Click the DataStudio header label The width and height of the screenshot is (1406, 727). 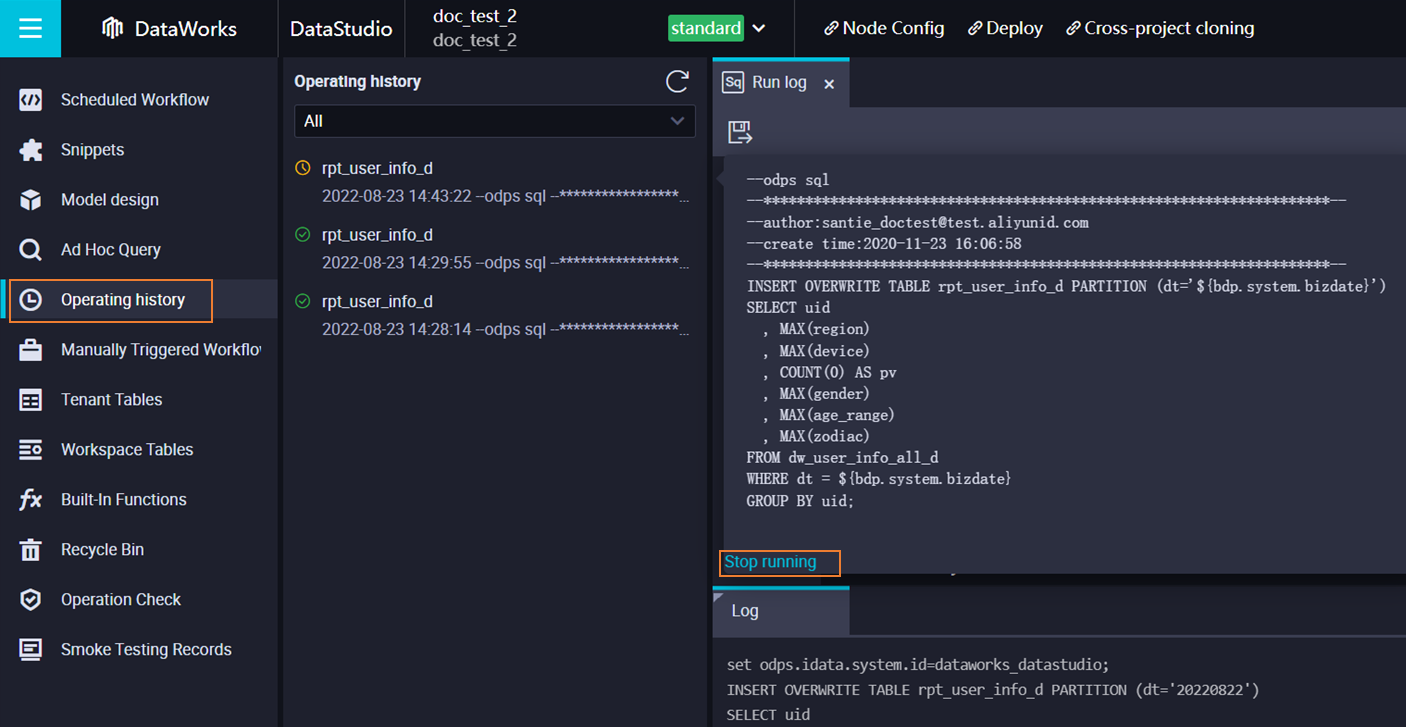click(341, 29)
